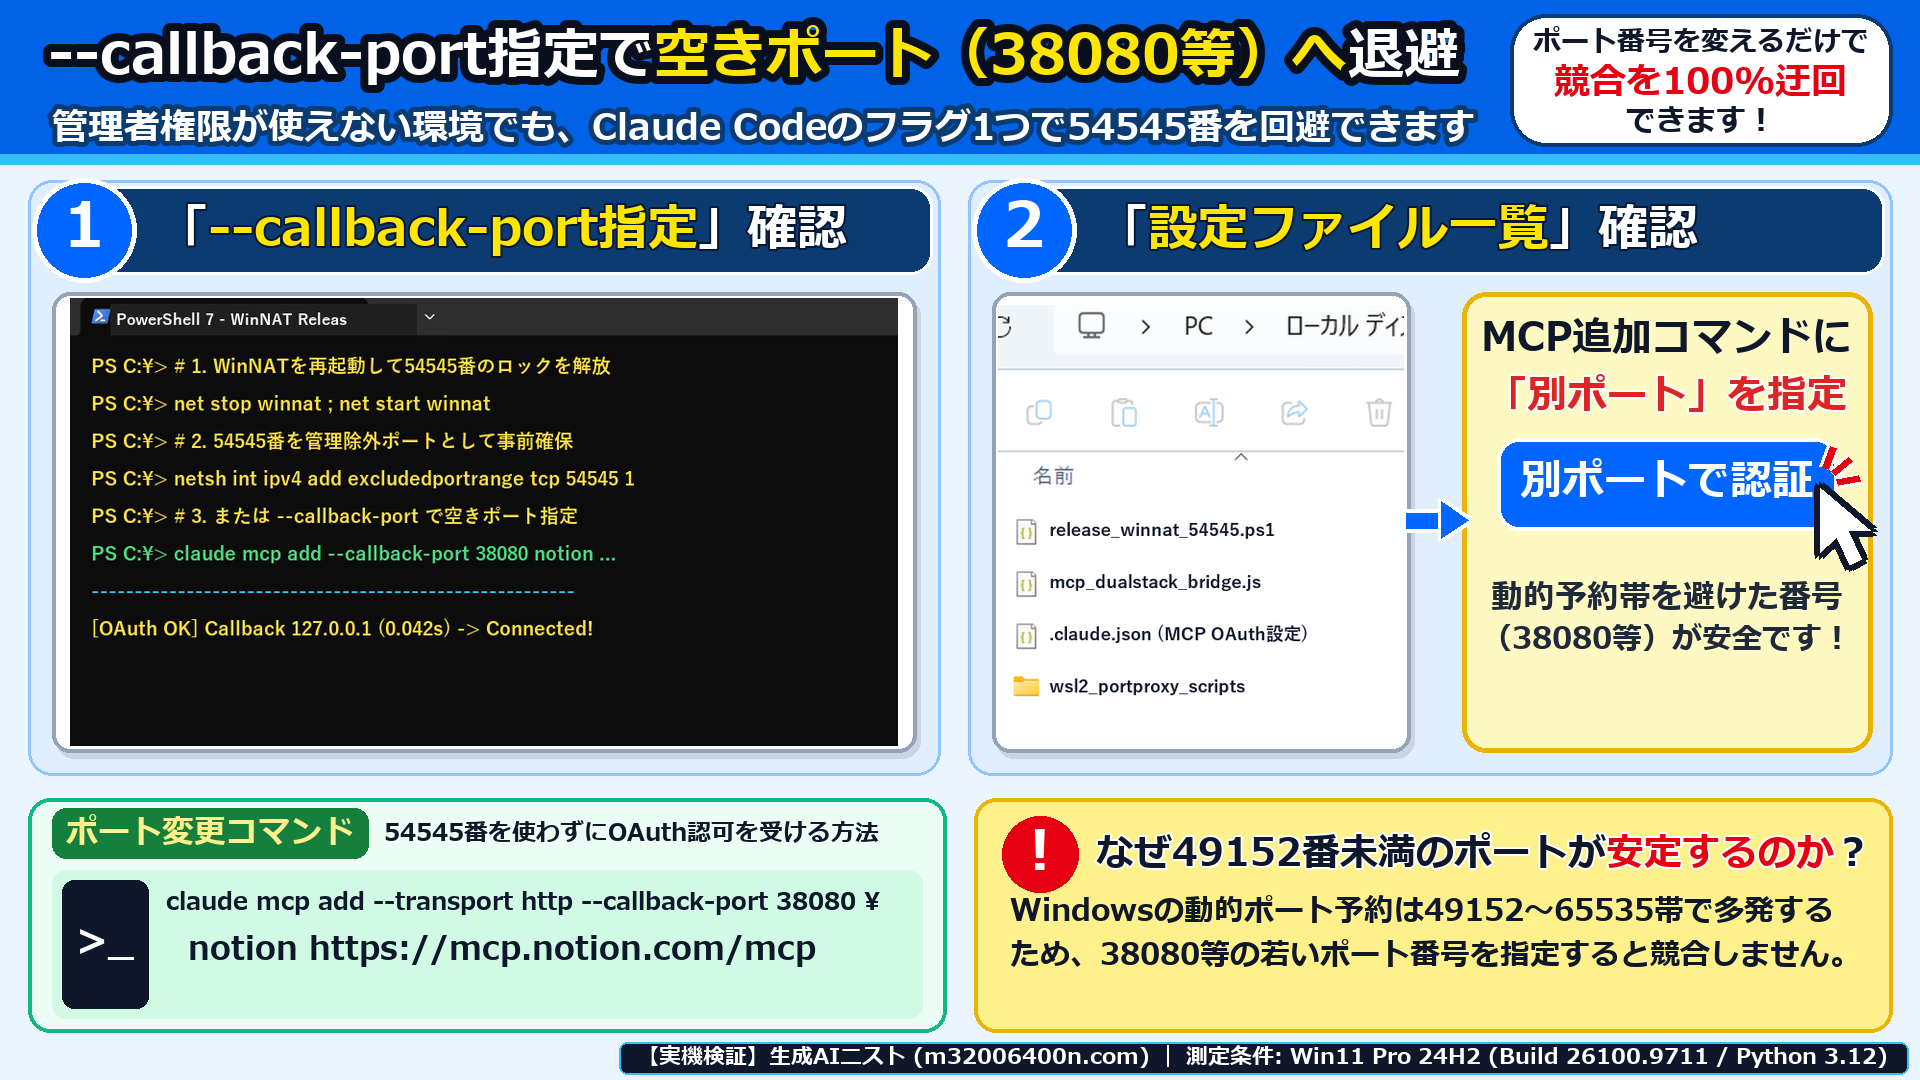Click the Paste icon in Explorer toolbar
This screenshot has height=1080, width=1920.
click(x=1124, y=412)
